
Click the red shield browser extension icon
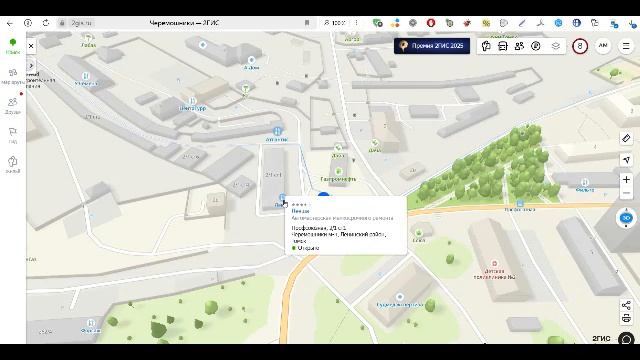click(431, 23)
